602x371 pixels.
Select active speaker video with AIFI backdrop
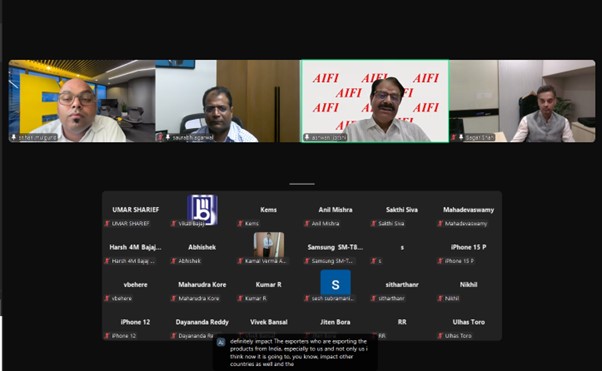click(x=375, y=101)
